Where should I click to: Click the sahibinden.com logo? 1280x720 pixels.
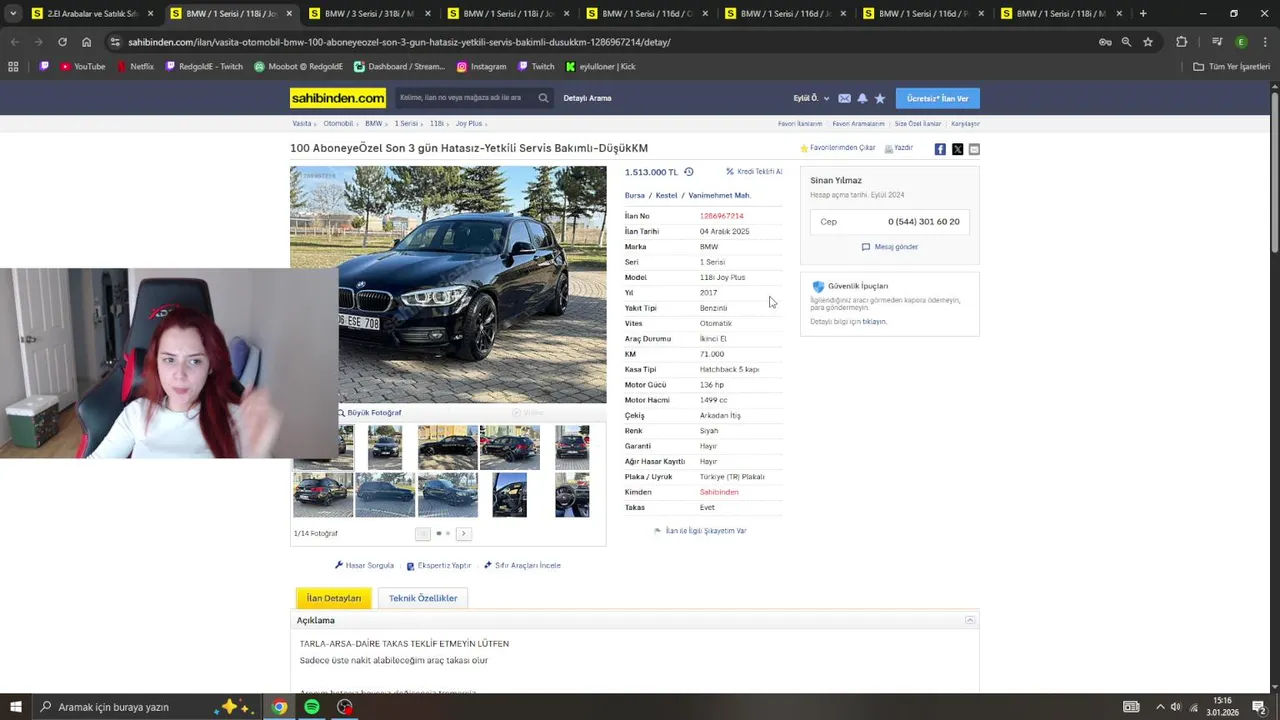coord(338,98)
